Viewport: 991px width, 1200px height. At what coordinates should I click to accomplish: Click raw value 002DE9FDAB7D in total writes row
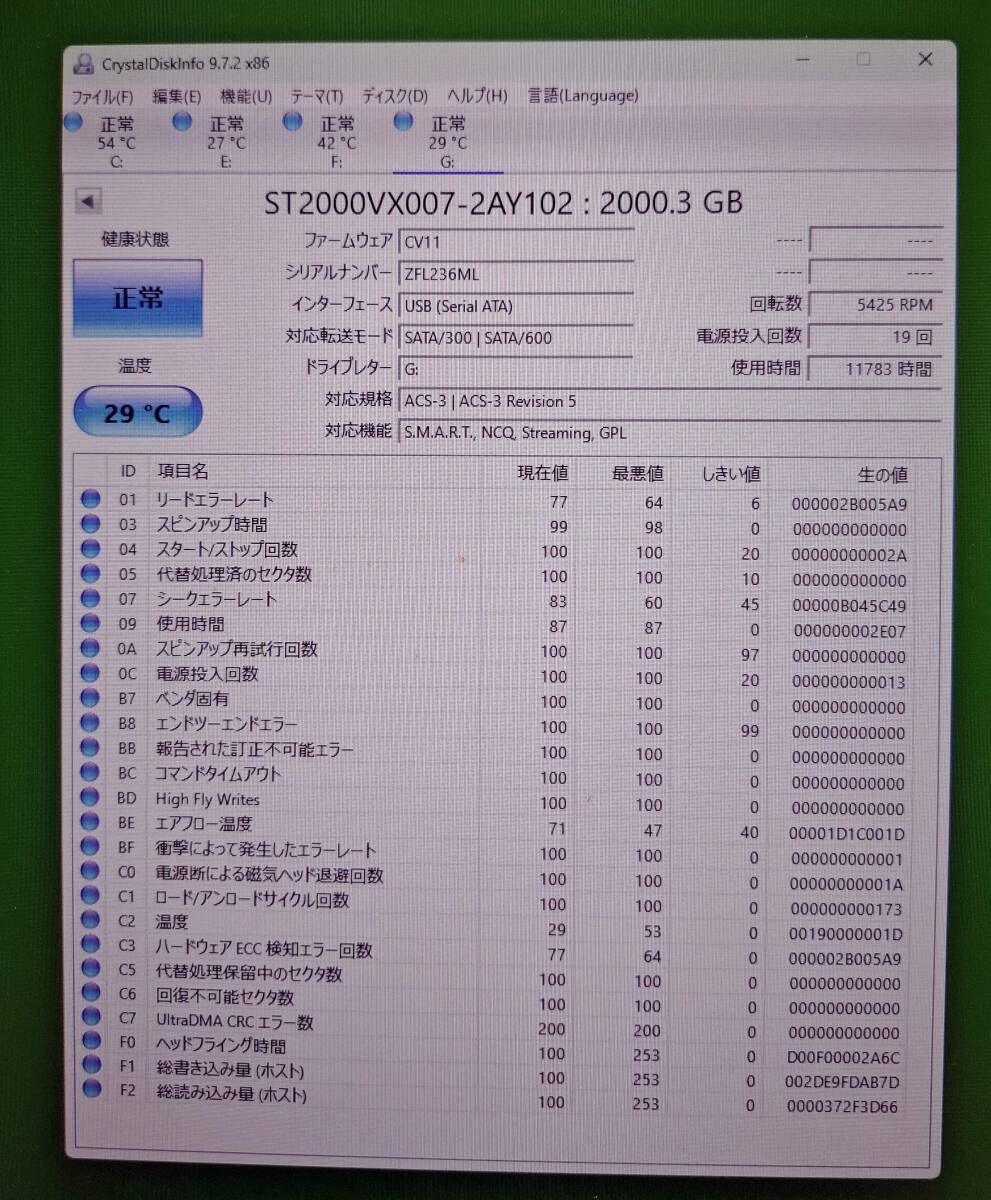tap(844, 1082)
